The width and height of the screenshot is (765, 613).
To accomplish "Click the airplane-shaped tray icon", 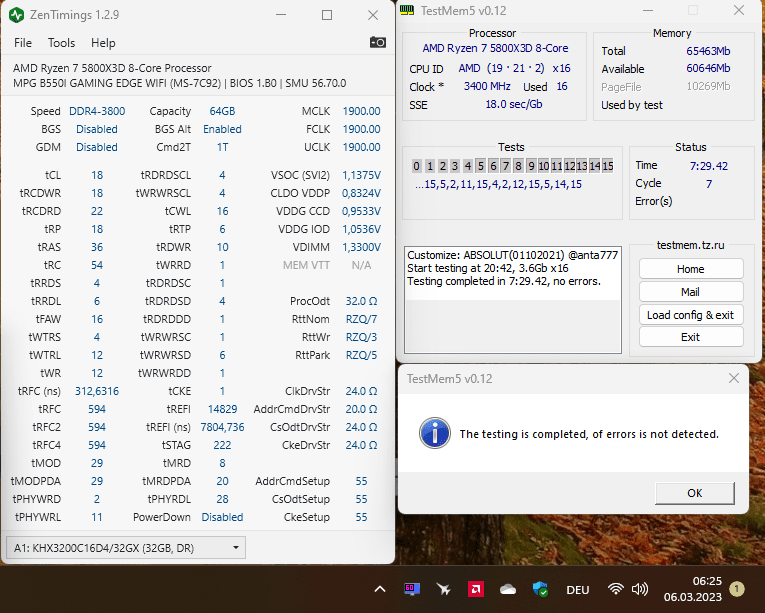I will 443,589.
